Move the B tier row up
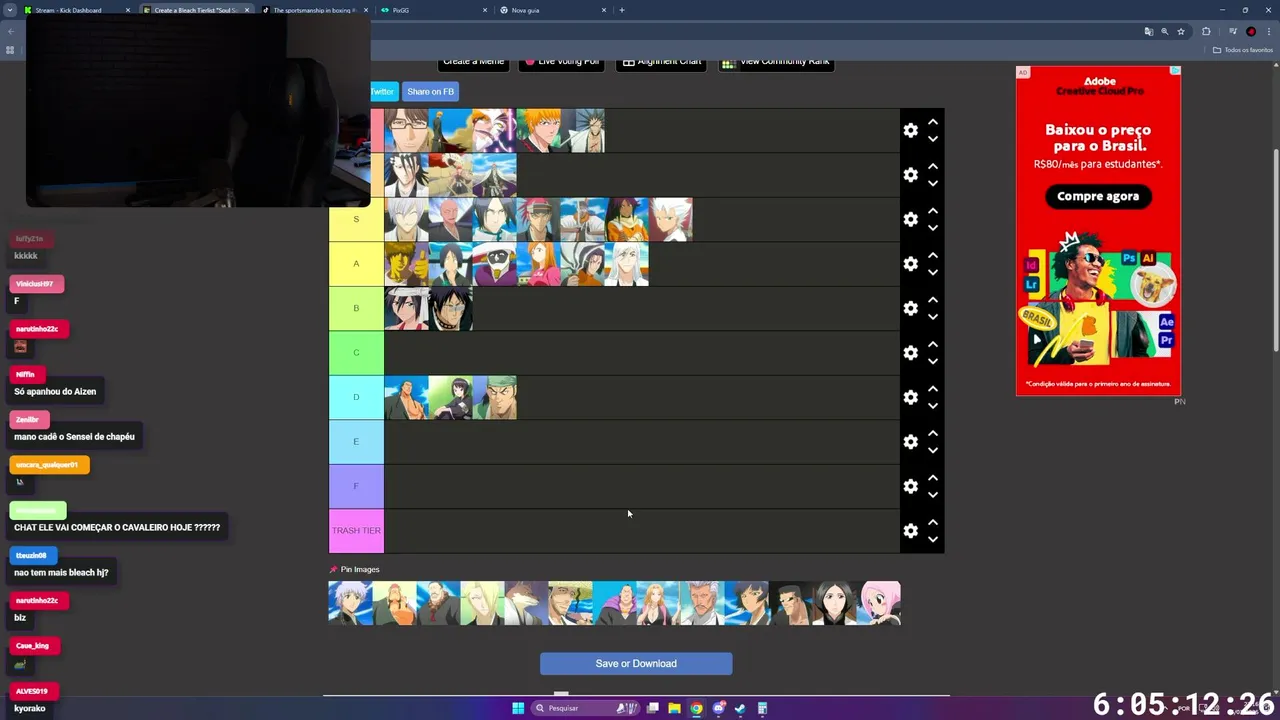The width and height of the screenshot is (1280, 720). (932, 300)
